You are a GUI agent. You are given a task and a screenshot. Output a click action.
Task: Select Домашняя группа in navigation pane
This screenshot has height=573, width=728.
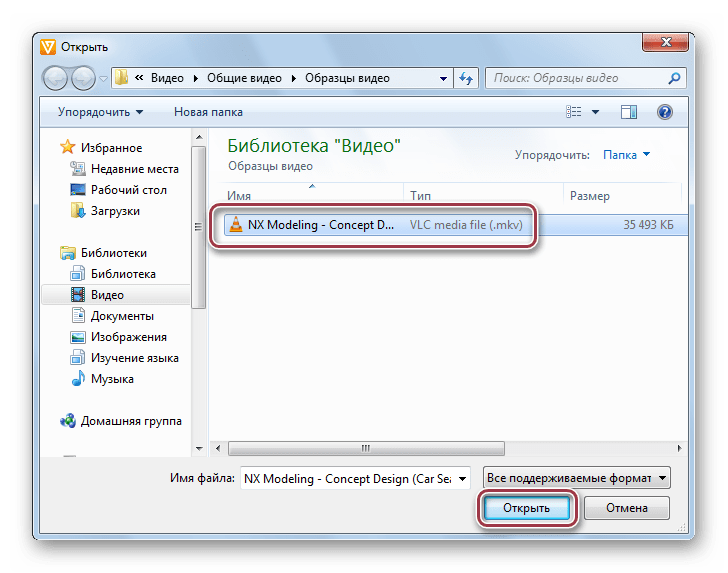pyautogui.click(x=131, y=421)
